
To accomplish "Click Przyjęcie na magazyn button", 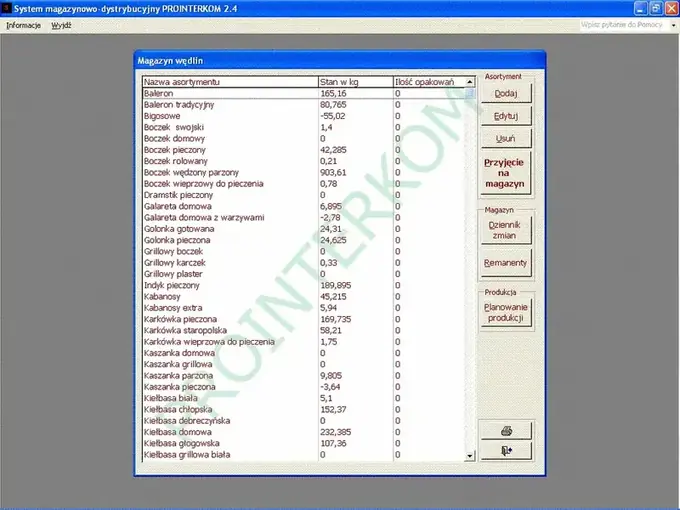I will [506, 173].
